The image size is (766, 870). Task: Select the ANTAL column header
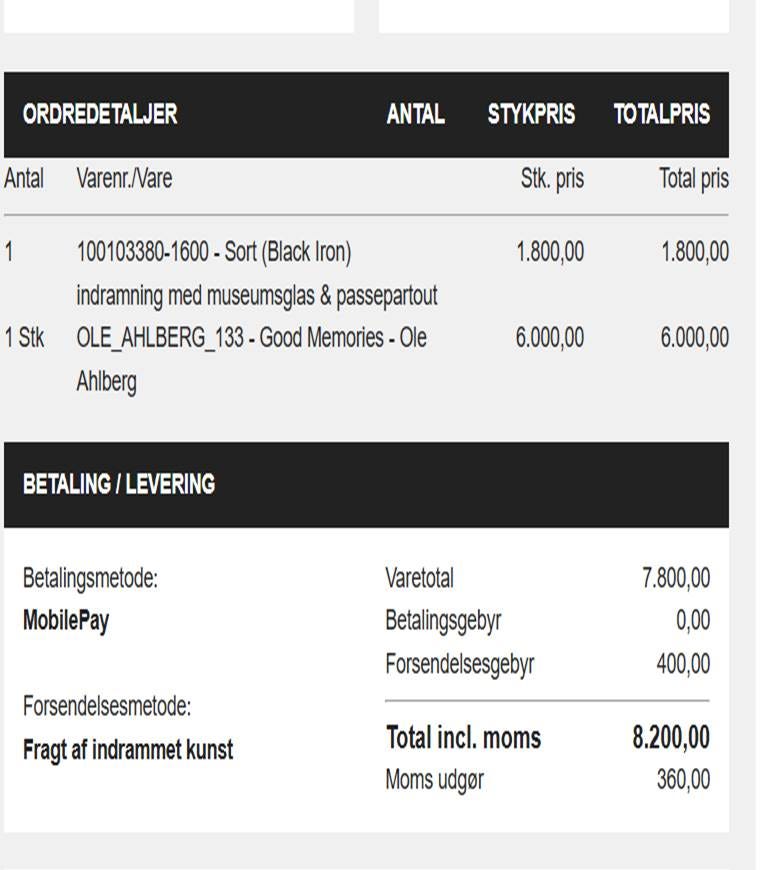click(415, 114)
